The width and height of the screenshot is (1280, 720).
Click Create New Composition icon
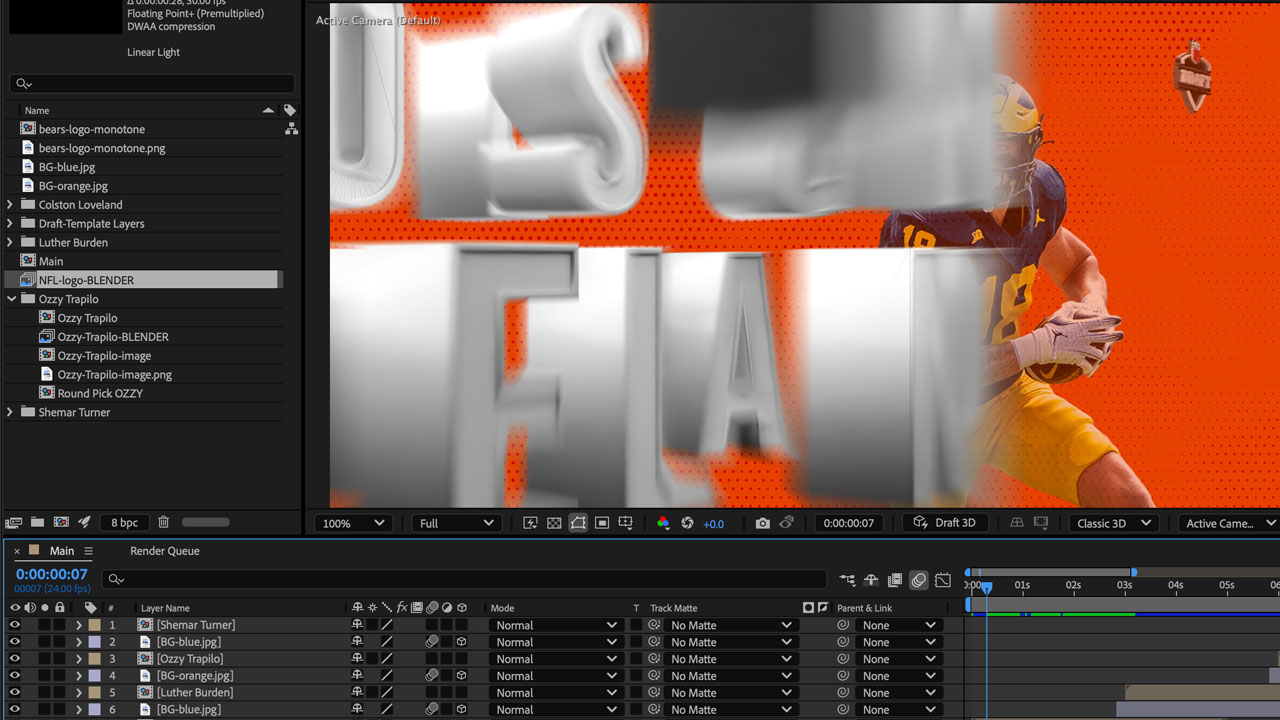61,522
